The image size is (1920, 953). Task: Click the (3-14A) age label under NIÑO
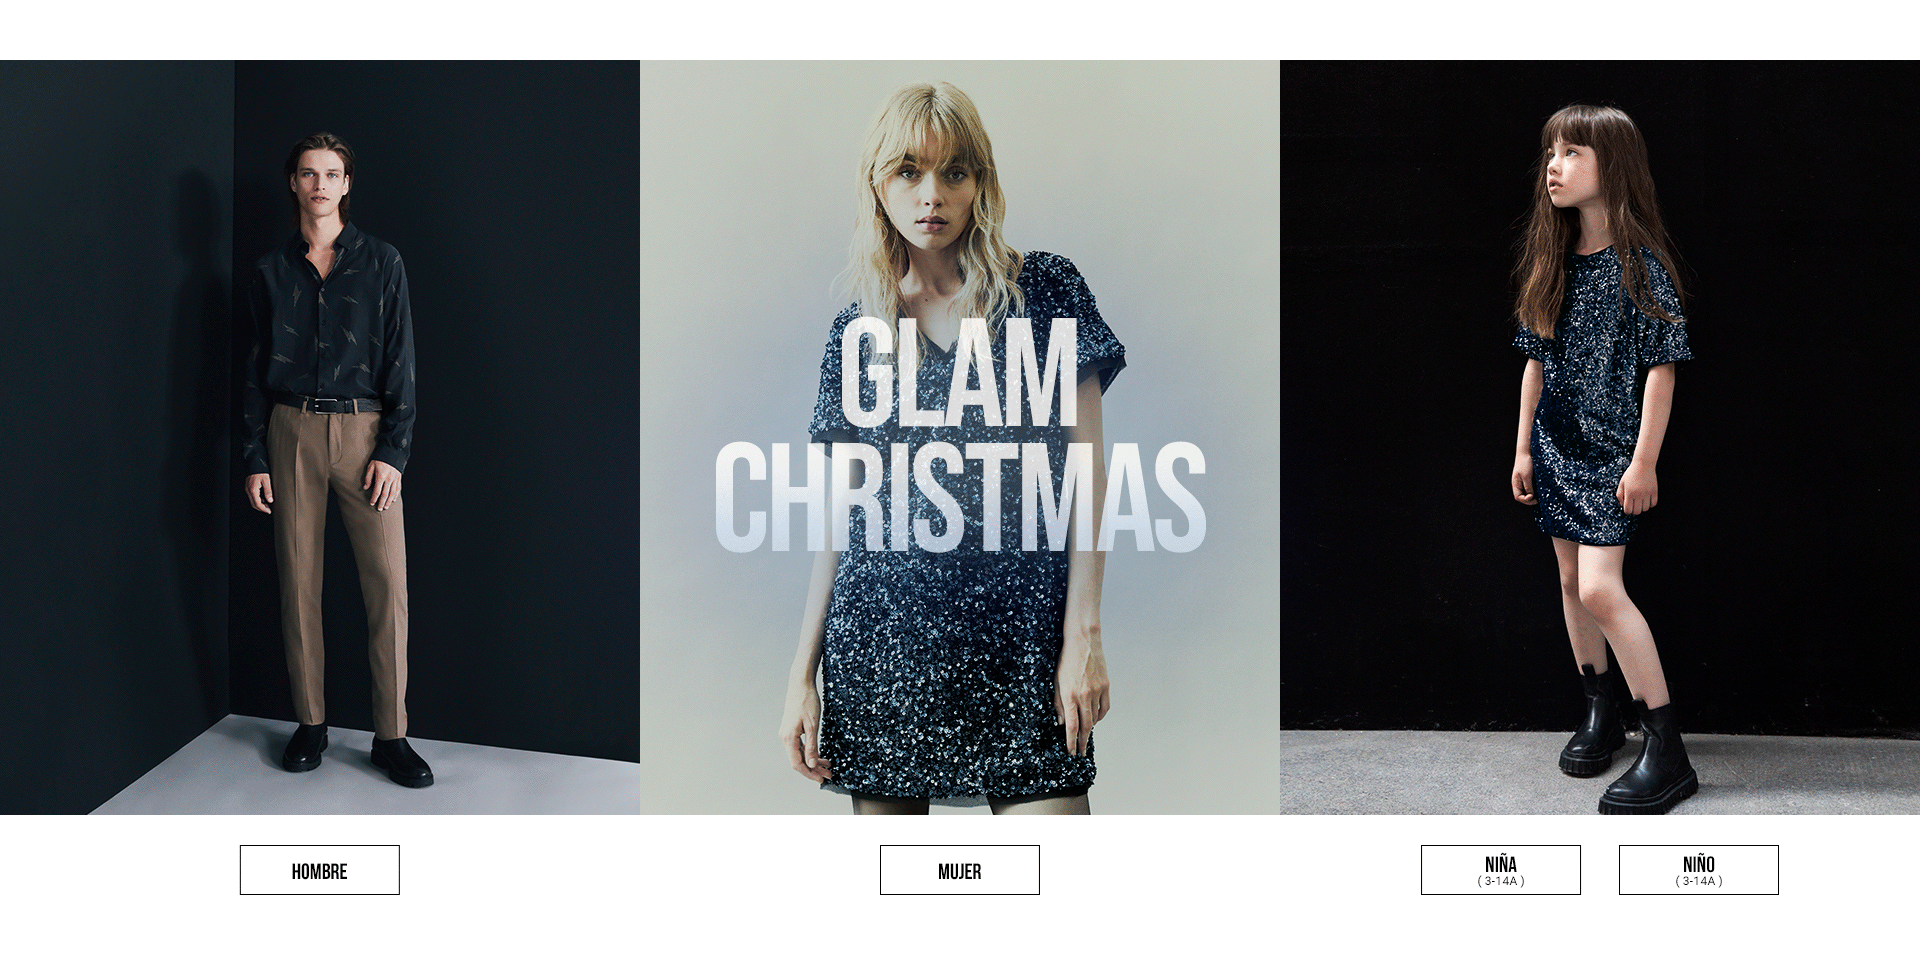(x=1698, y=881)
